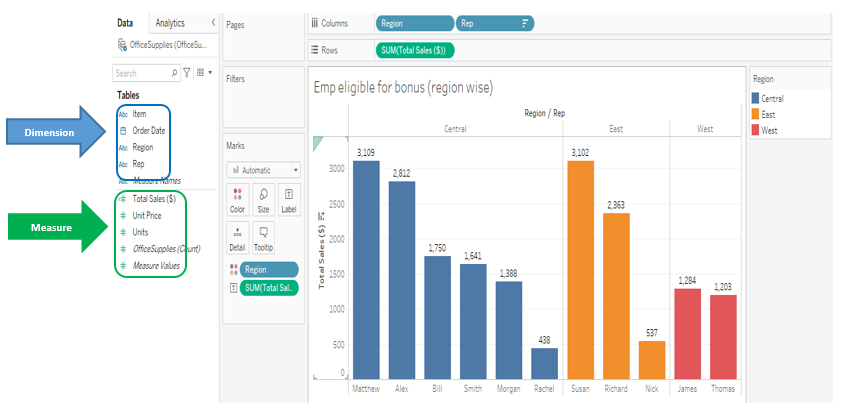Click the Region legend title
This screenshot has width=851, height=420.
[x=763, y=79]
